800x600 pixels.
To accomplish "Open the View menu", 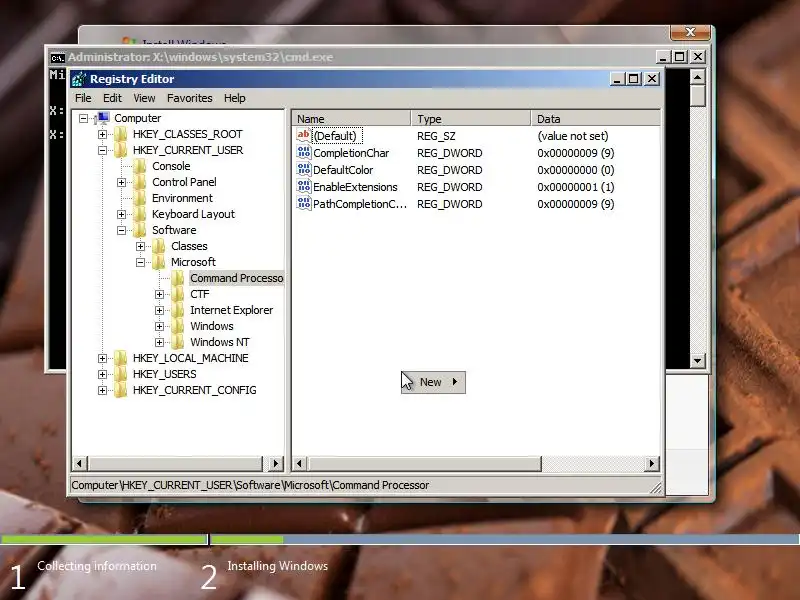I will click(144, 98).
